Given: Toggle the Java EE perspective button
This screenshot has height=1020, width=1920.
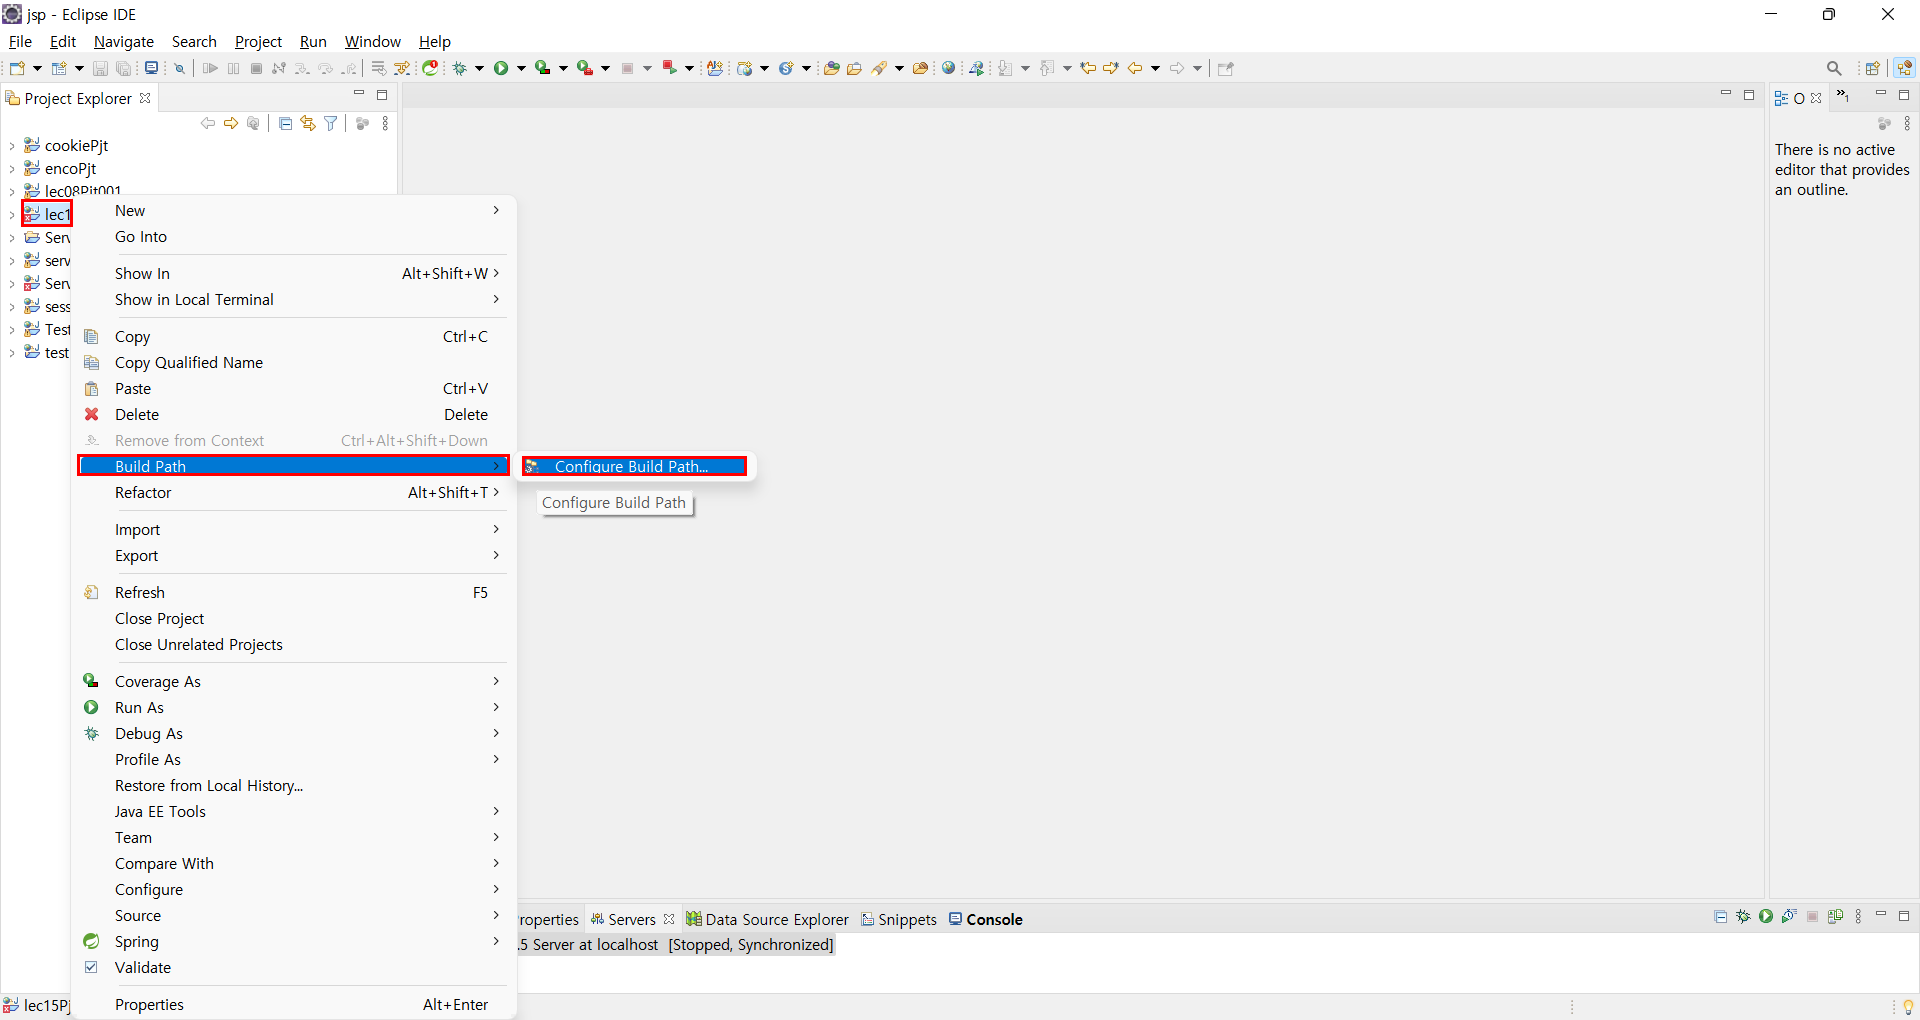Looking at the screenshot, I should [1905, 68].
